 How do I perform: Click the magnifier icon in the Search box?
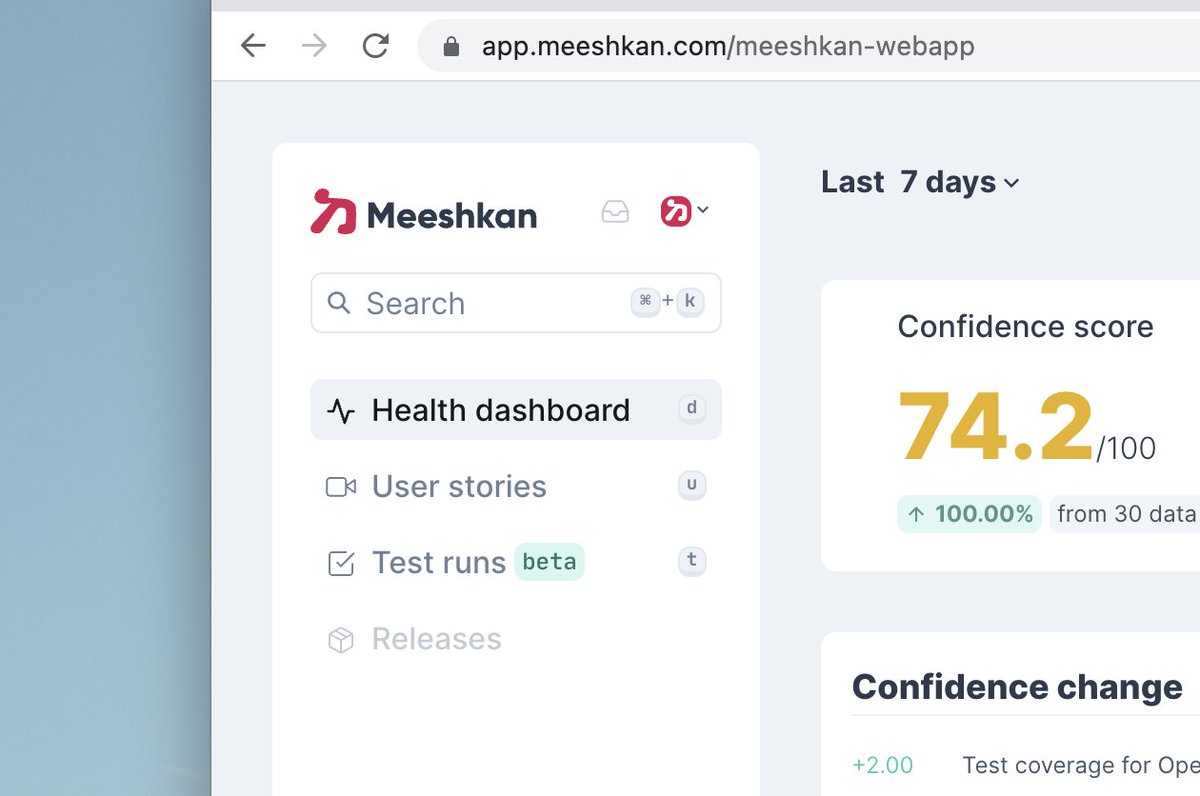point(339,303)
